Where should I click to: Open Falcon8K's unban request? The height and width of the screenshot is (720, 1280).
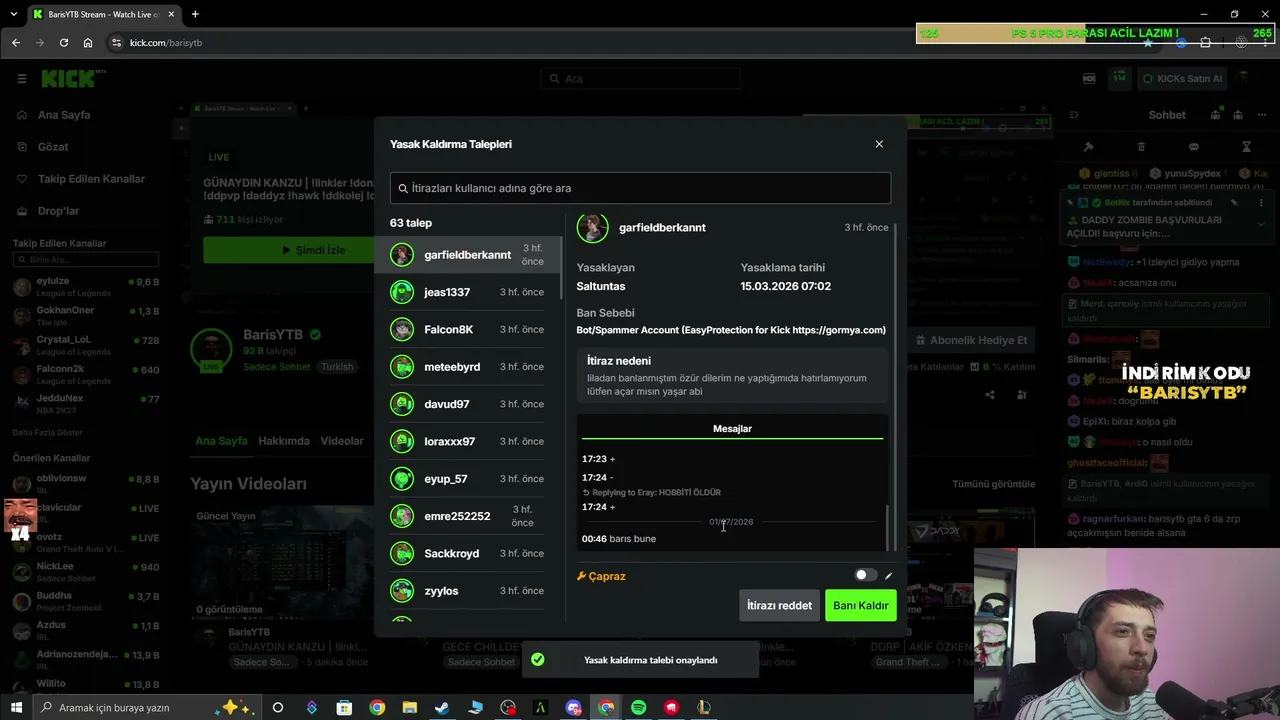(468, 329)
